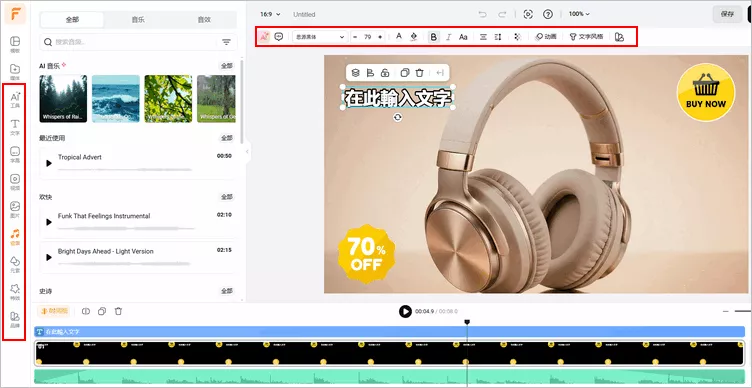
Task: Show all AI 音乐 tracks
Action: click(x=226, y=66)
